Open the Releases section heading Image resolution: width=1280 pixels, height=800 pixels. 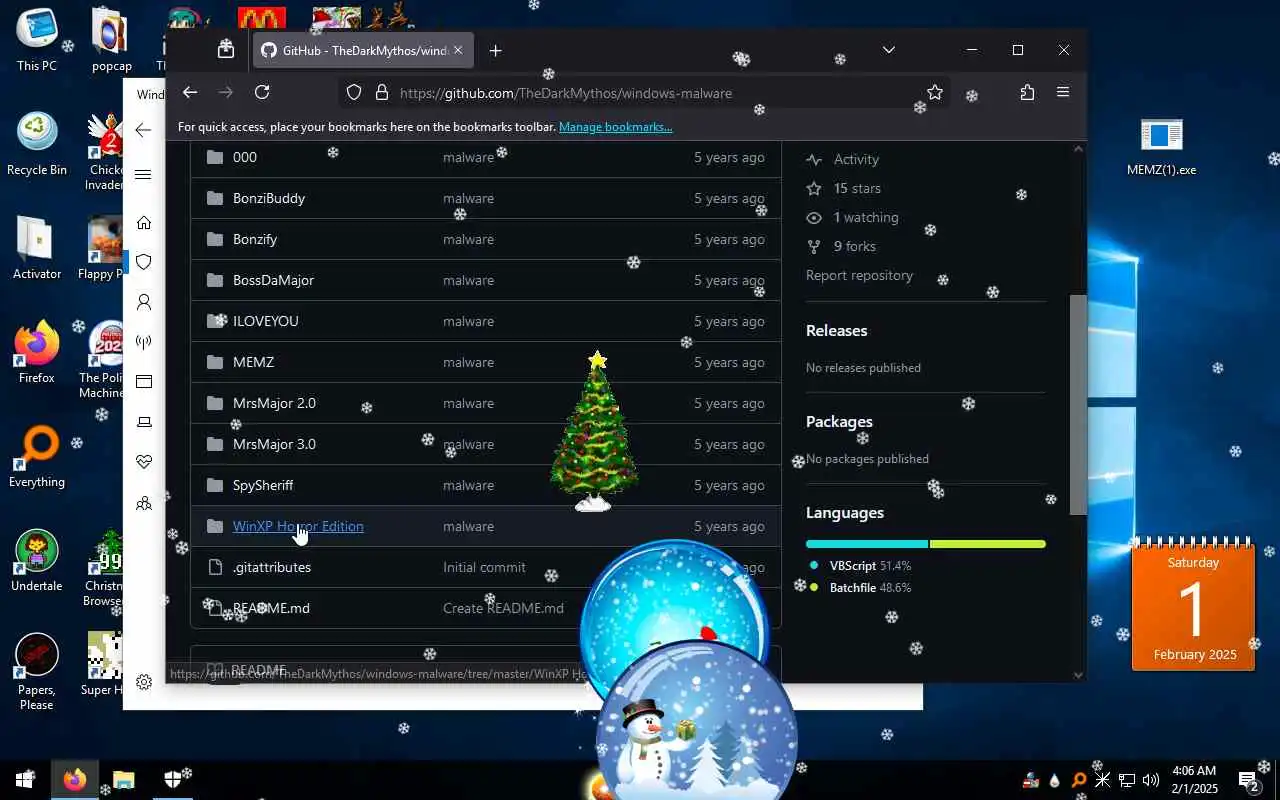click(x=836, y=330)
